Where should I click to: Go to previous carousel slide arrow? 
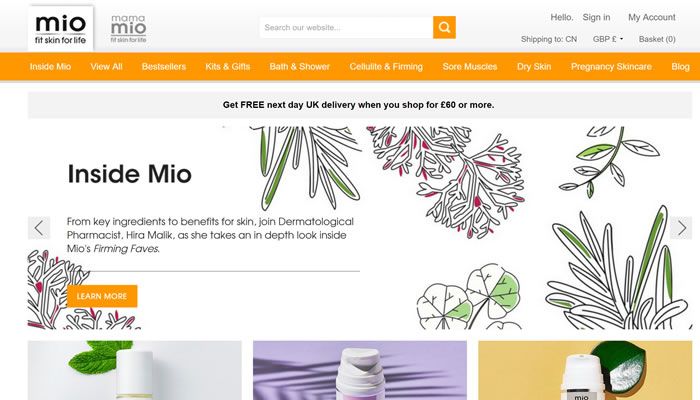click(39, 228)
